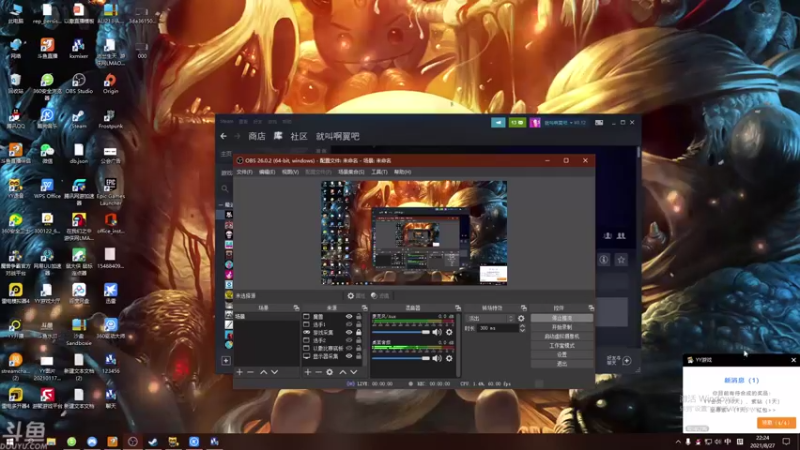
Task: Open the OBS 视图(V) menu
Action: [290, 172]
